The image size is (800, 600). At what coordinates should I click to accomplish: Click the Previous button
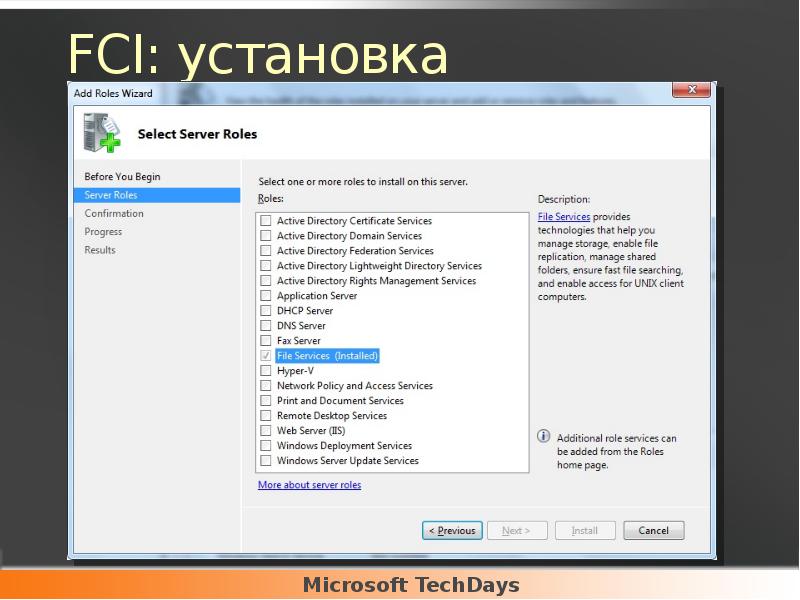452,530
